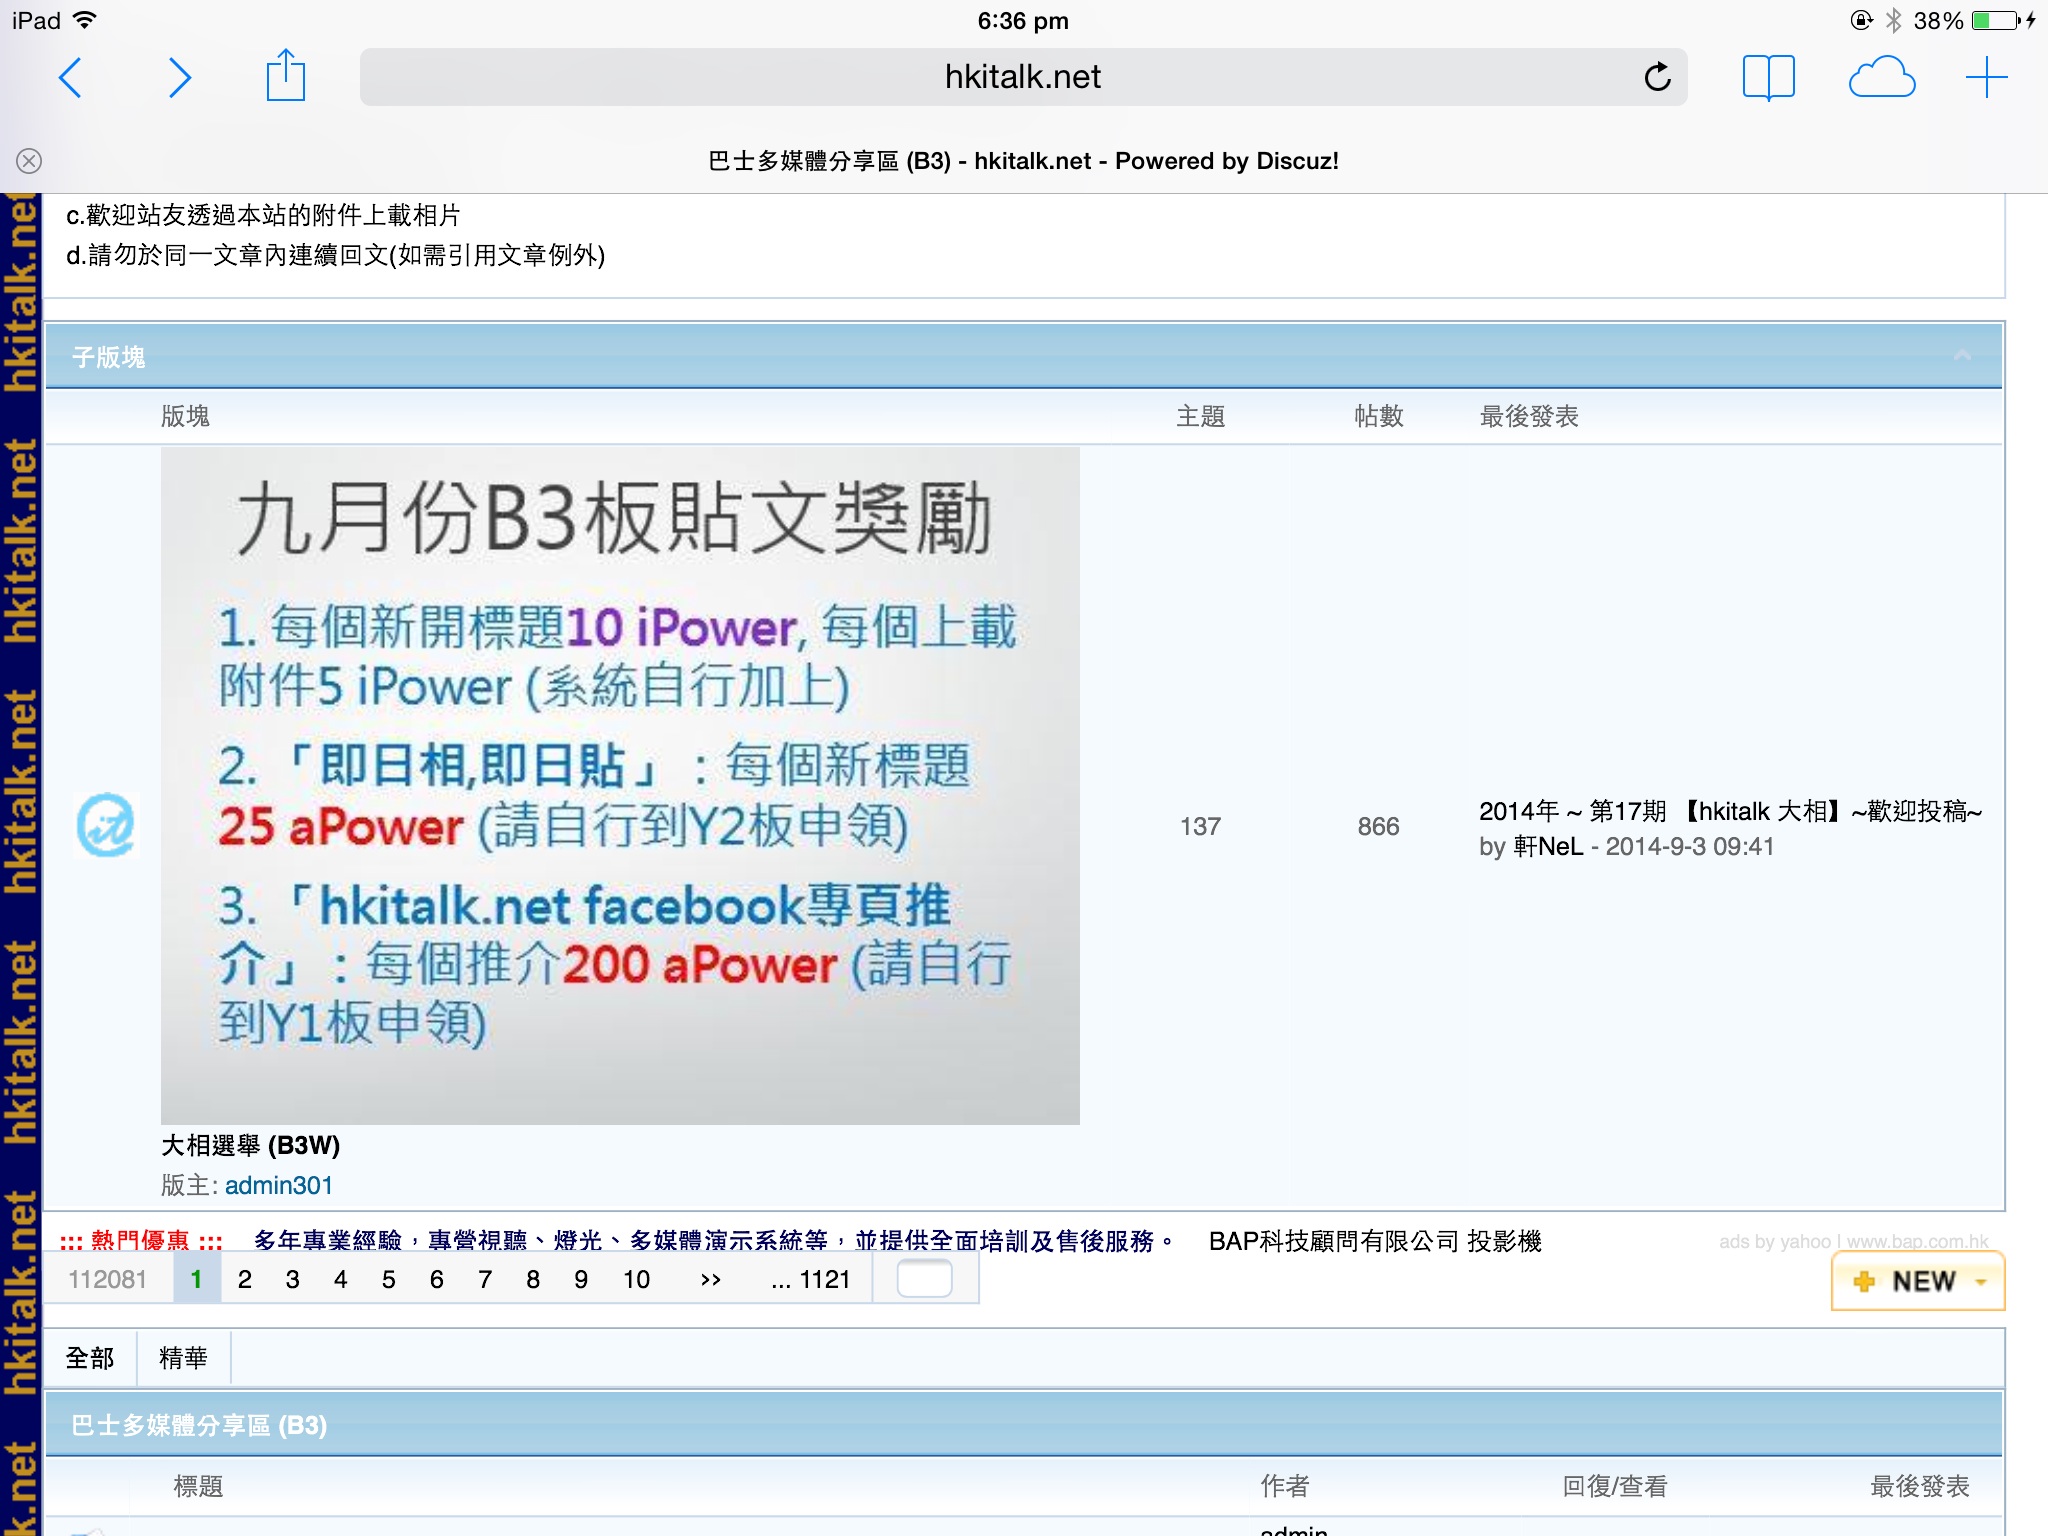Go to page 5 of threads

pos(388,1279)
